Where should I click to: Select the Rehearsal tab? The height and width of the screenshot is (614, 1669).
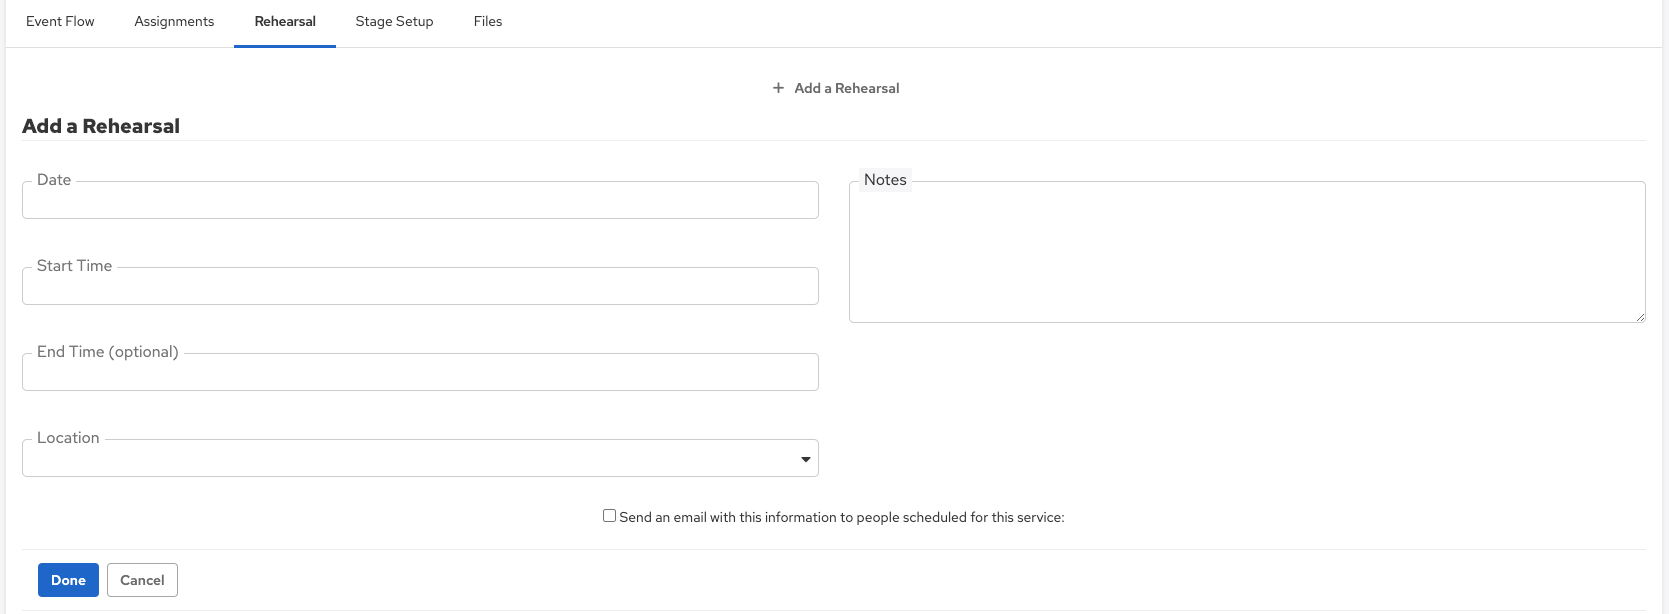coord(284,21)
